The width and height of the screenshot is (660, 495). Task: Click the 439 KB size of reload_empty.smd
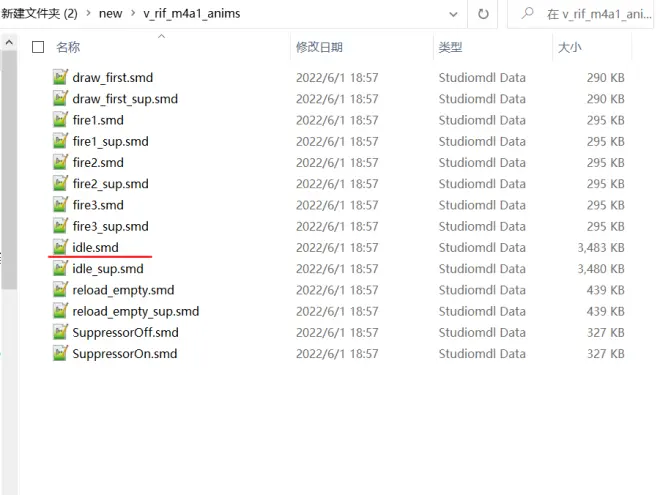pos(606,290)
